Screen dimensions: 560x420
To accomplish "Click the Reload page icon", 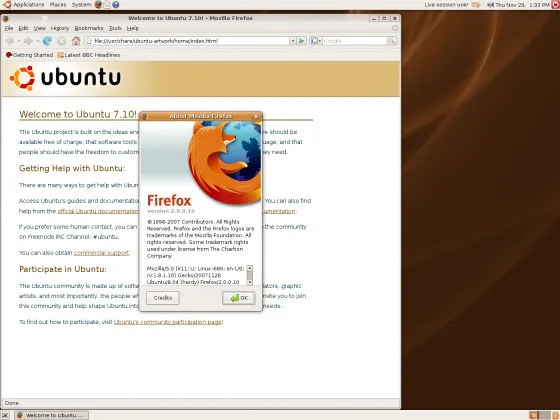I will click(x=47, y=41).
